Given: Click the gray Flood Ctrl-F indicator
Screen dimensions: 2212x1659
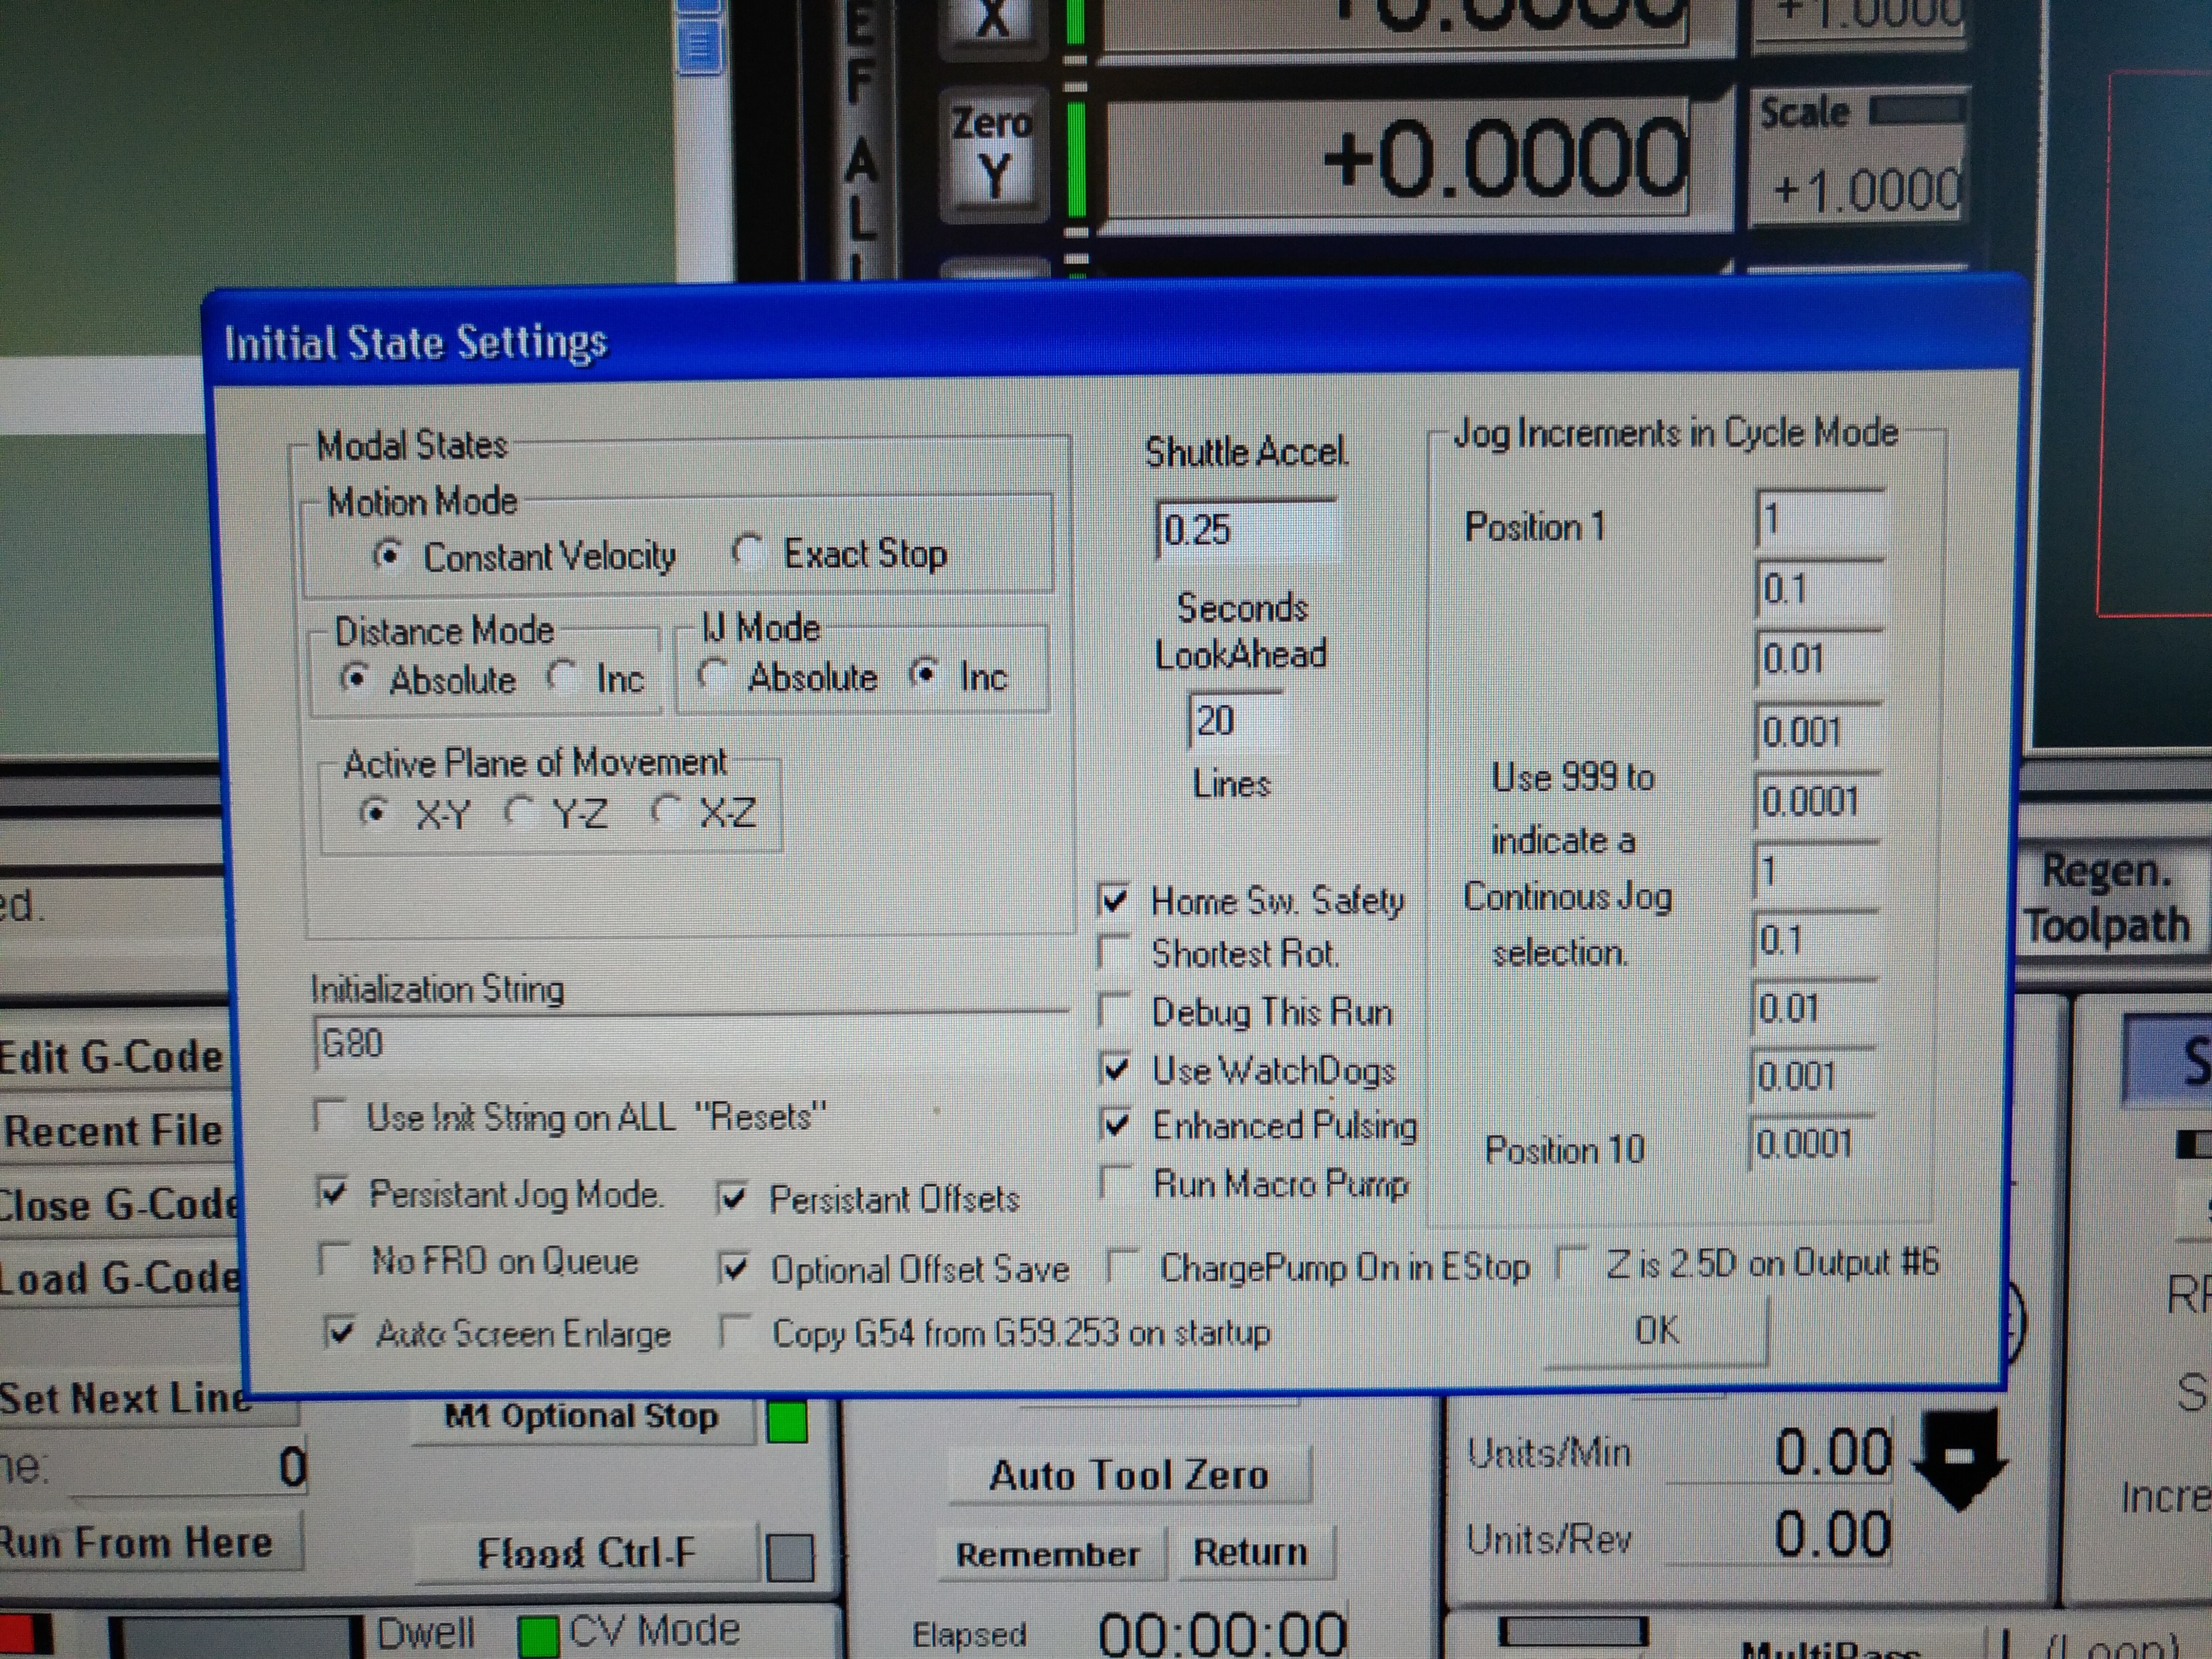Looking at the screenshot, I should click(x=789, y=1557).
